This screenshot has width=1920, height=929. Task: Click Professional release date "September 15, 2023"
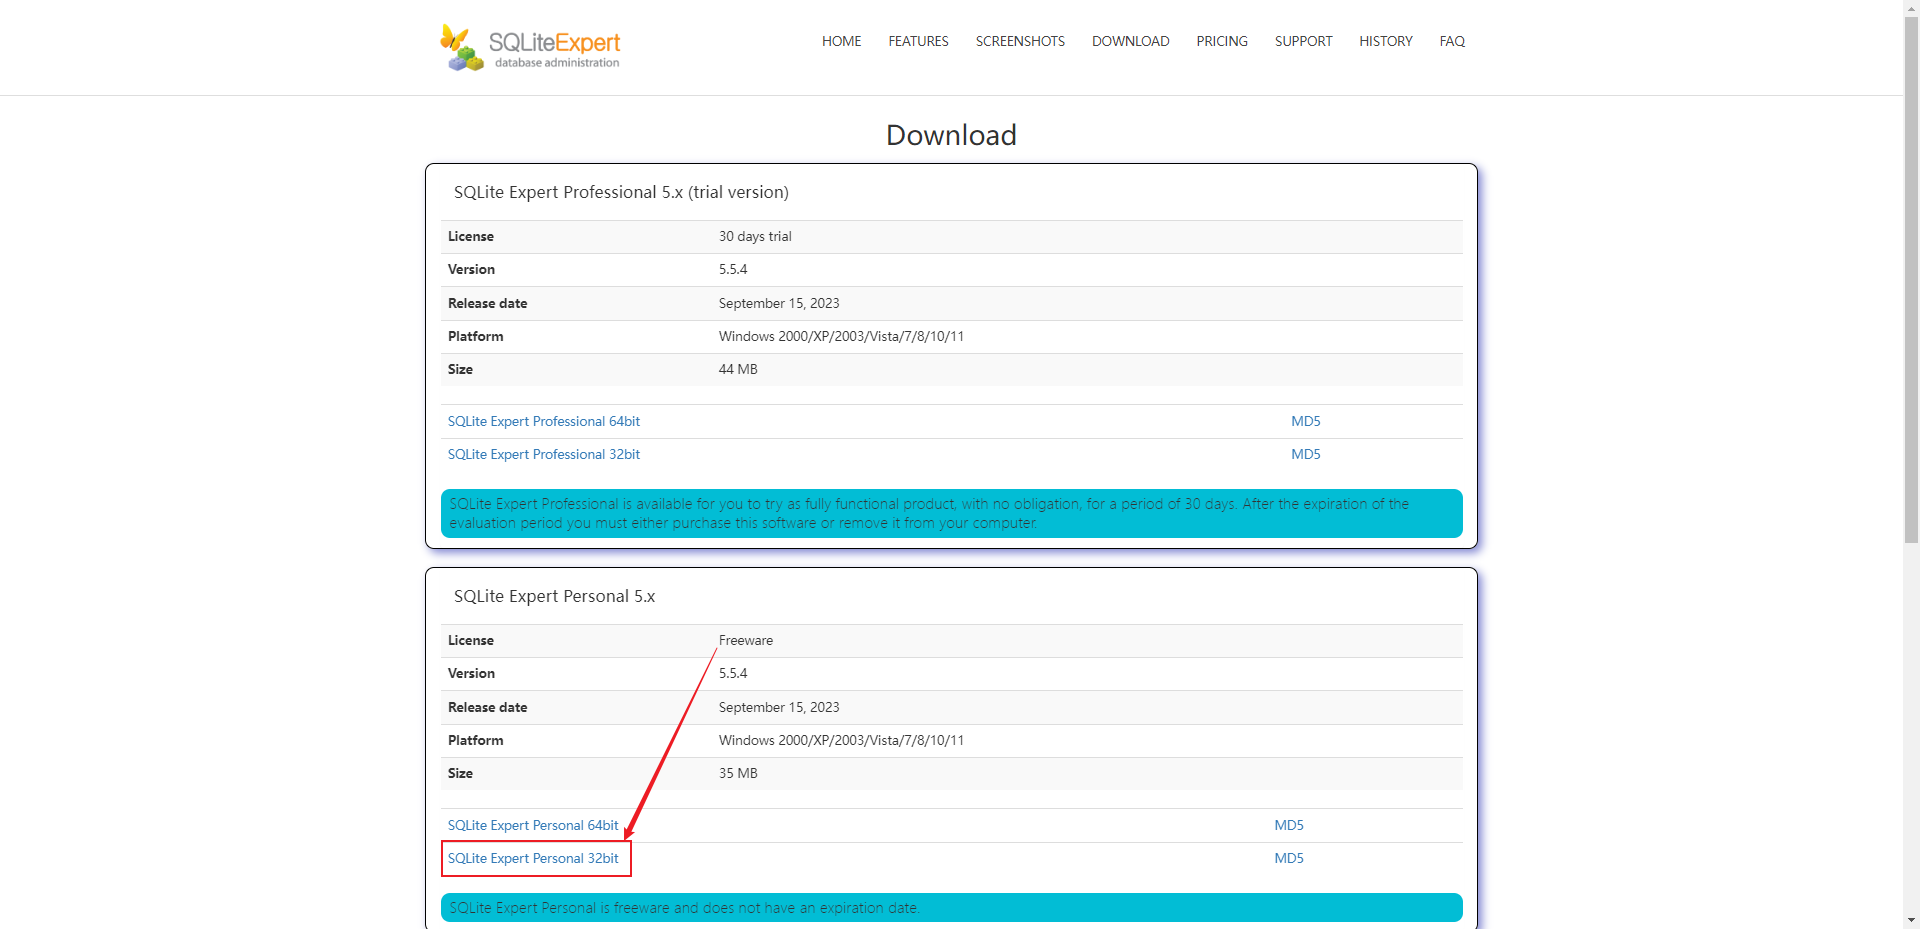click(x=779, y=303)
